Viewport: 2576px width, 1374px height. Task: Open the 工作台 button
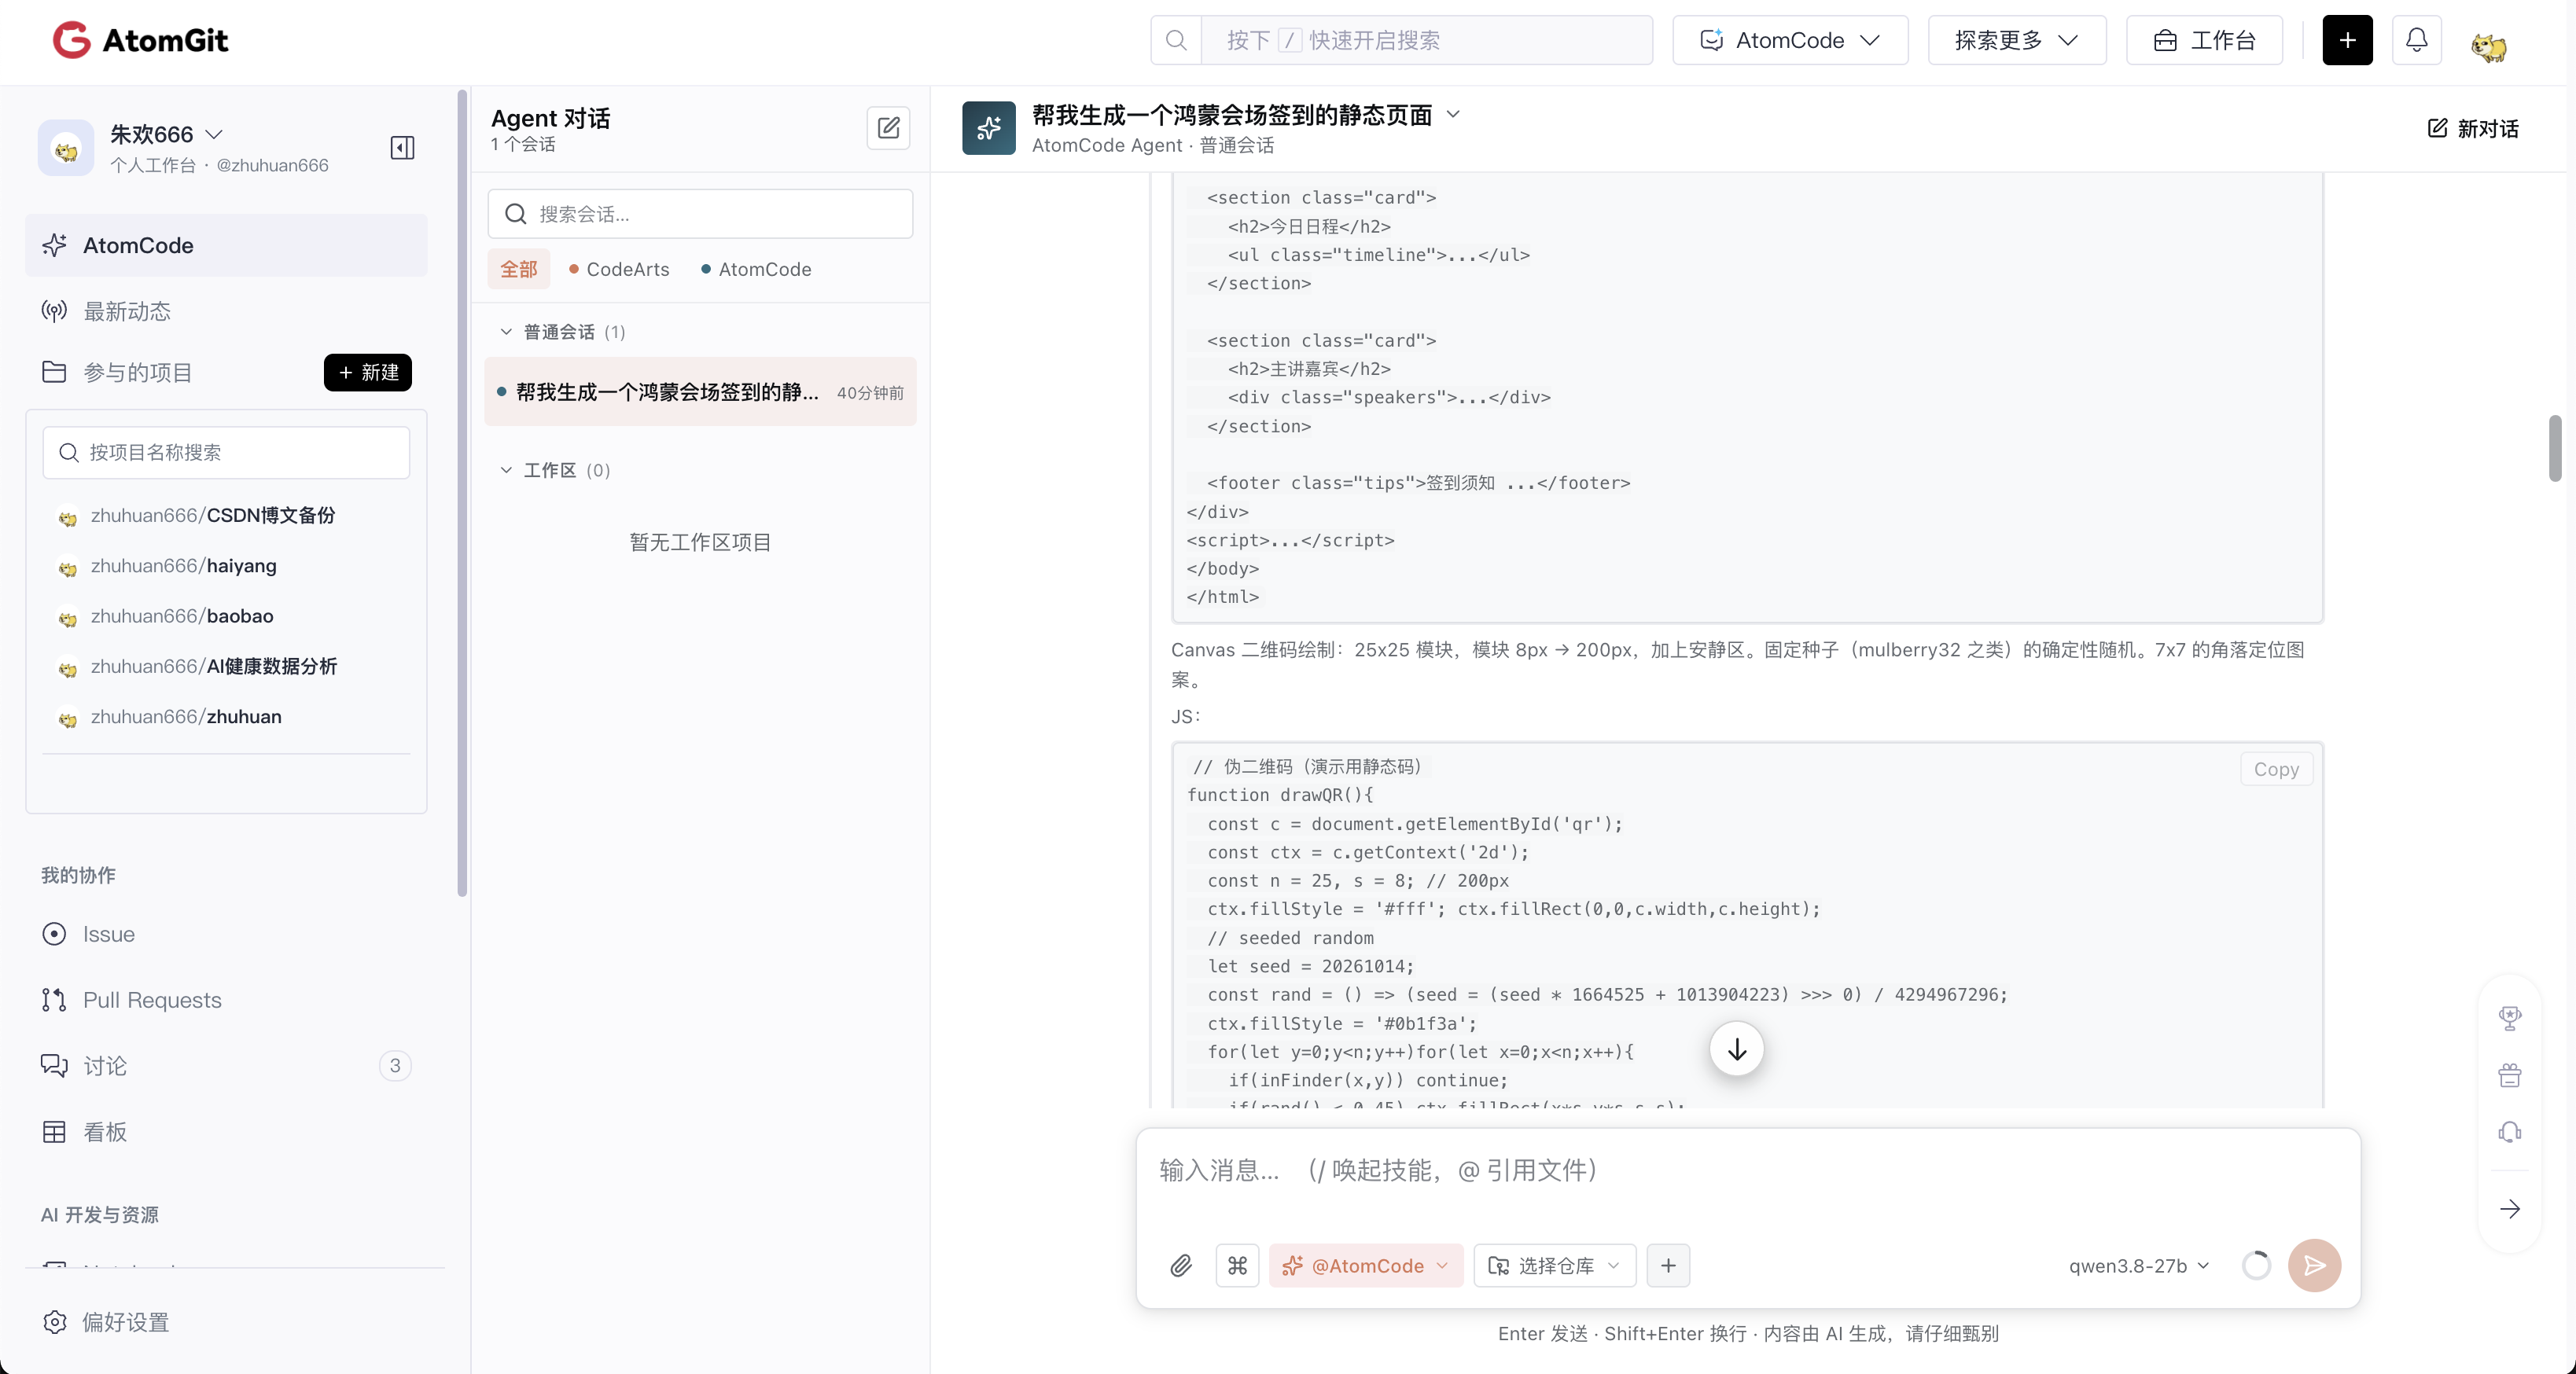pyautogui.click(x=2204, y=40)
